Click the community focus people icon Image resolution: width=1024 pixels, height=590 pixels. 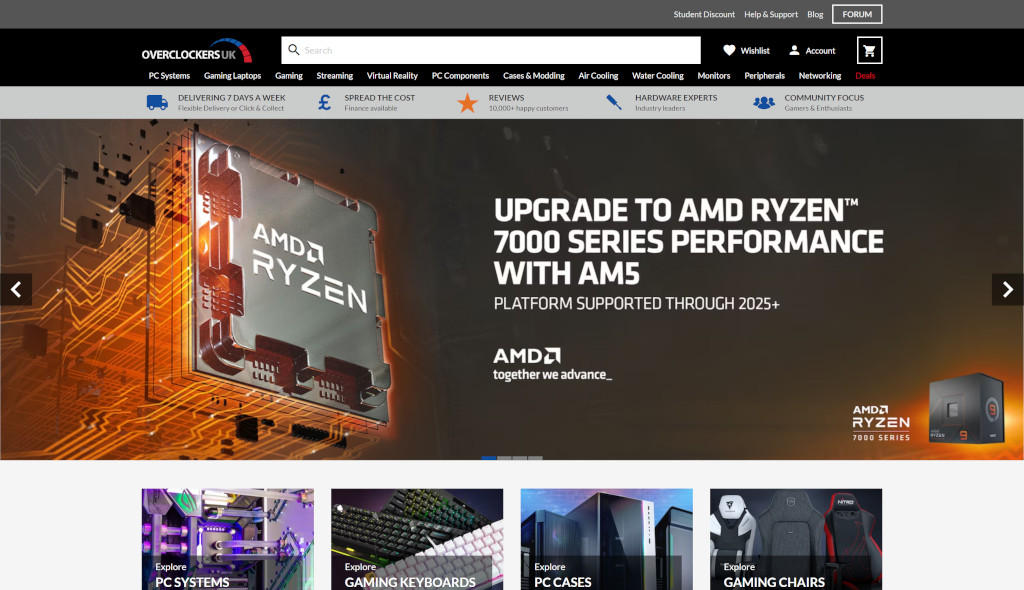(764, 102)
